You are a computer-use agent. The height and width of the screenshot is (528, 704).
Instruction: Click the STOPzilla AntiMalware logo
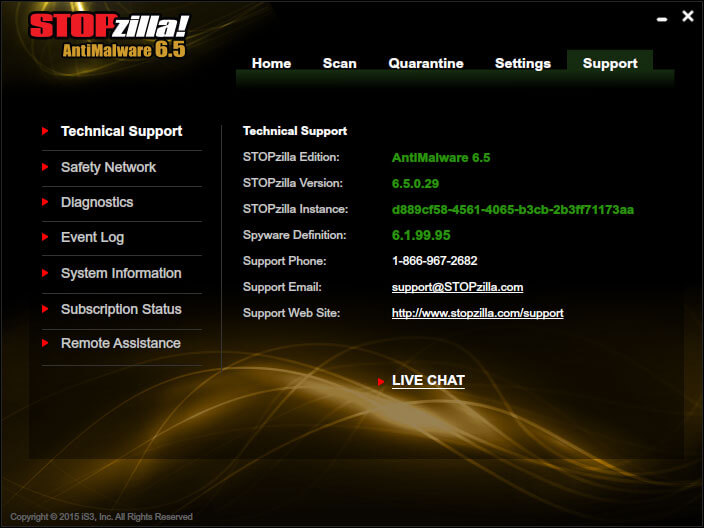(109, 35)
